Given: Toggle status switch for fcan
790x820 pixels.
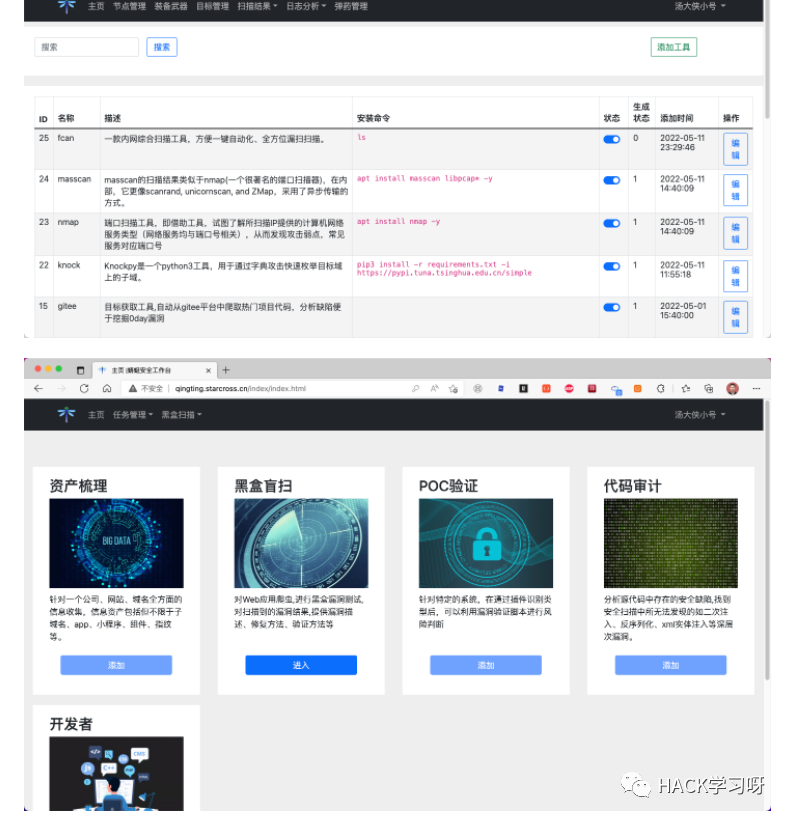Looking at the screenshot, I should (x=612, y=139).
